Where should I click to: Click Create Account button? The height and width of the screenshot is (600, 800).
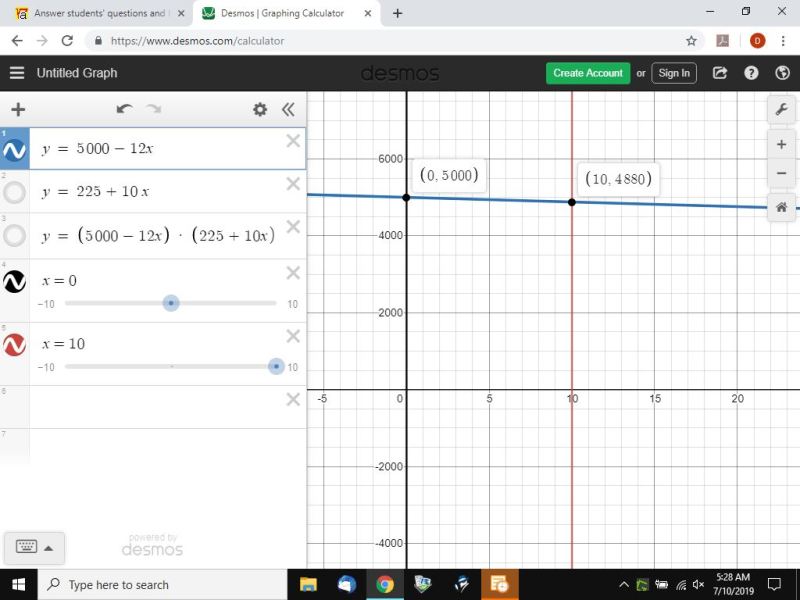[588, 73]
